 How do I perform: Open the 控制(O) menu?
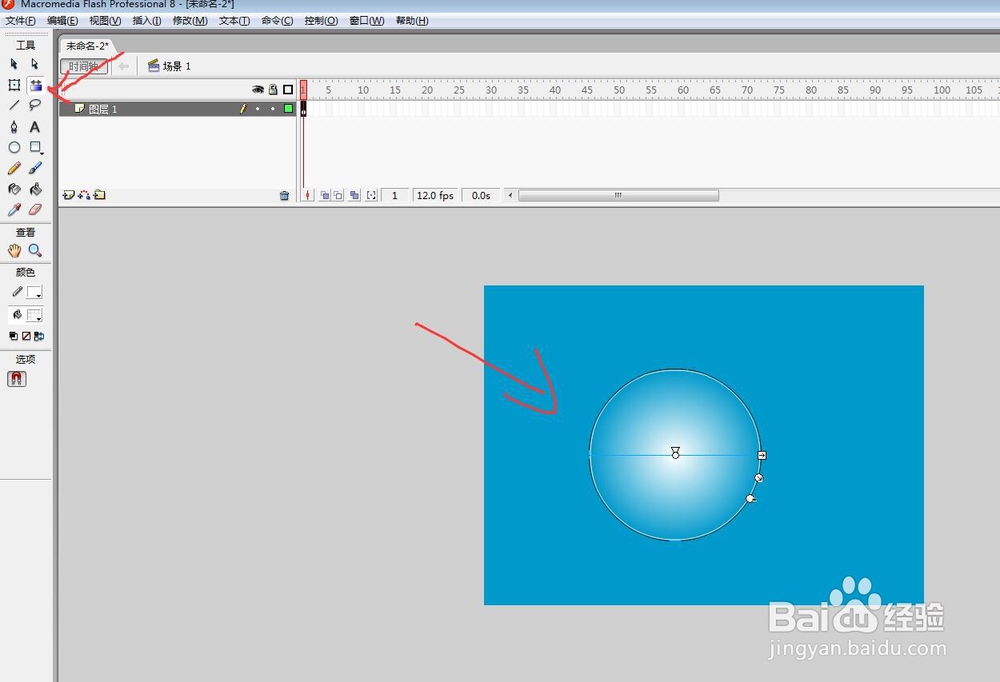coord(321,20)
